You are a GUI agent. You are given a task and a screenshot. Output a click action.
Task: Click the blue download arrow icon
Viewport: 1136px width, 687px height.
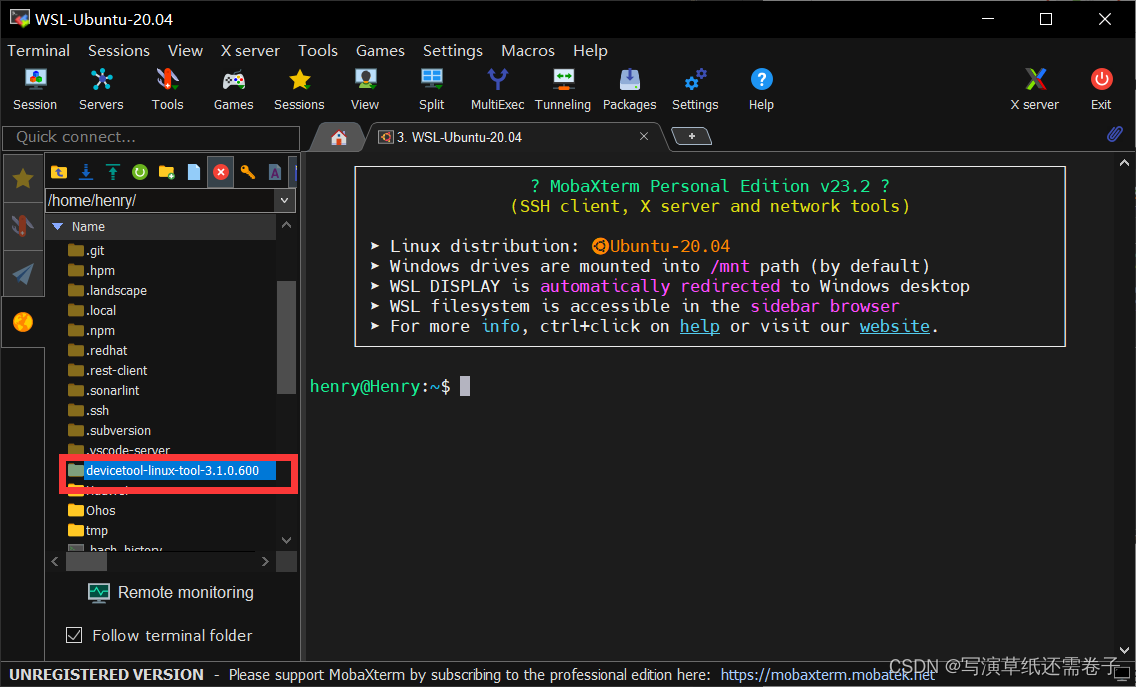[x=85, y=172]
